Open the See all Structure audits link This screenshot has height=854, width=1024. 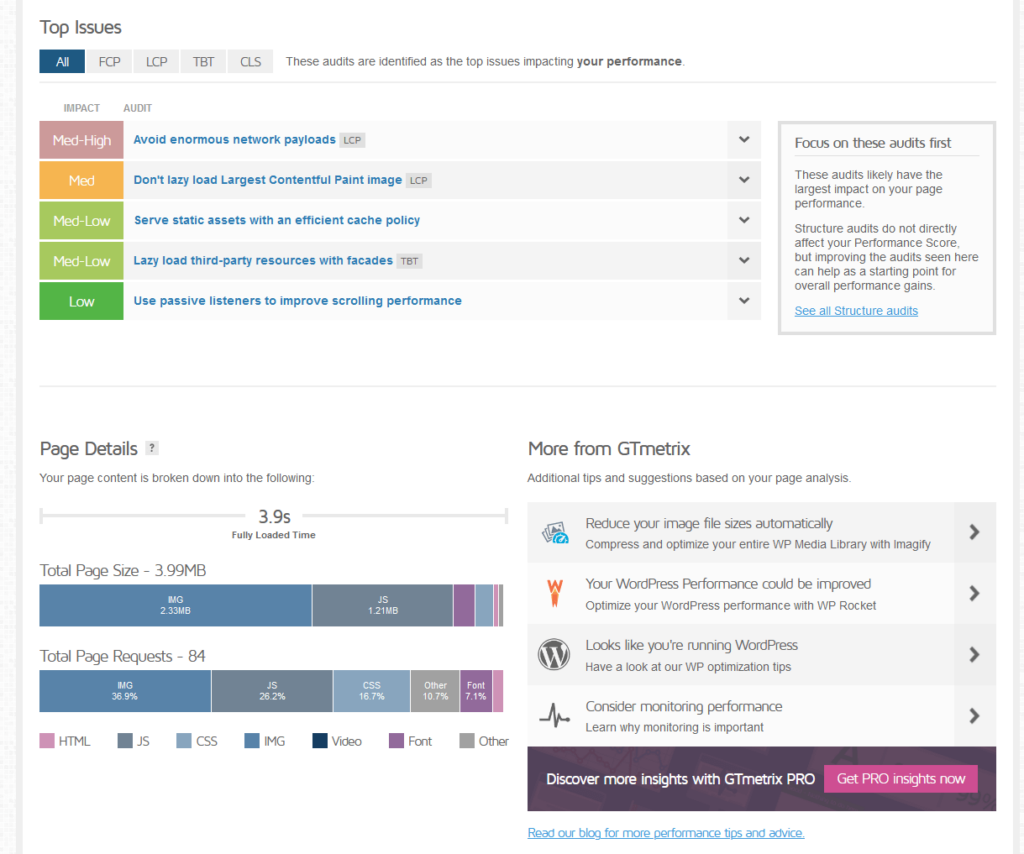tap(856, 311)
